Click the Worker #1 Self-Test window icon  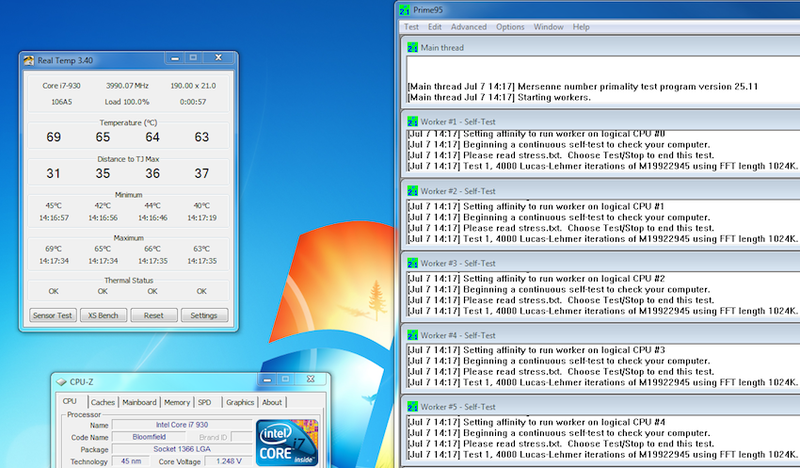pos(412,121)
